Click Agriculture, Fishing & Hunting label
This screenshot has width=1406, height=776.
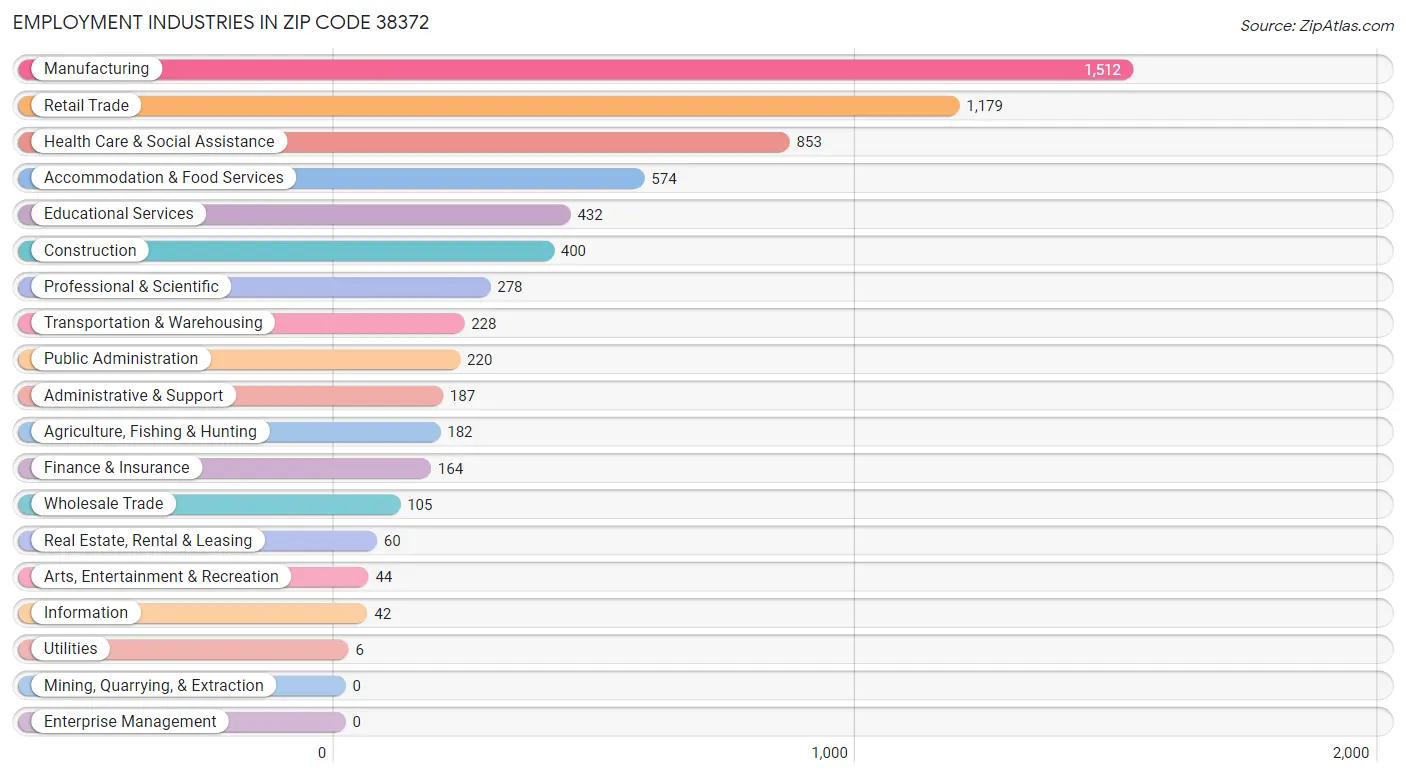[x=150, y=432]
